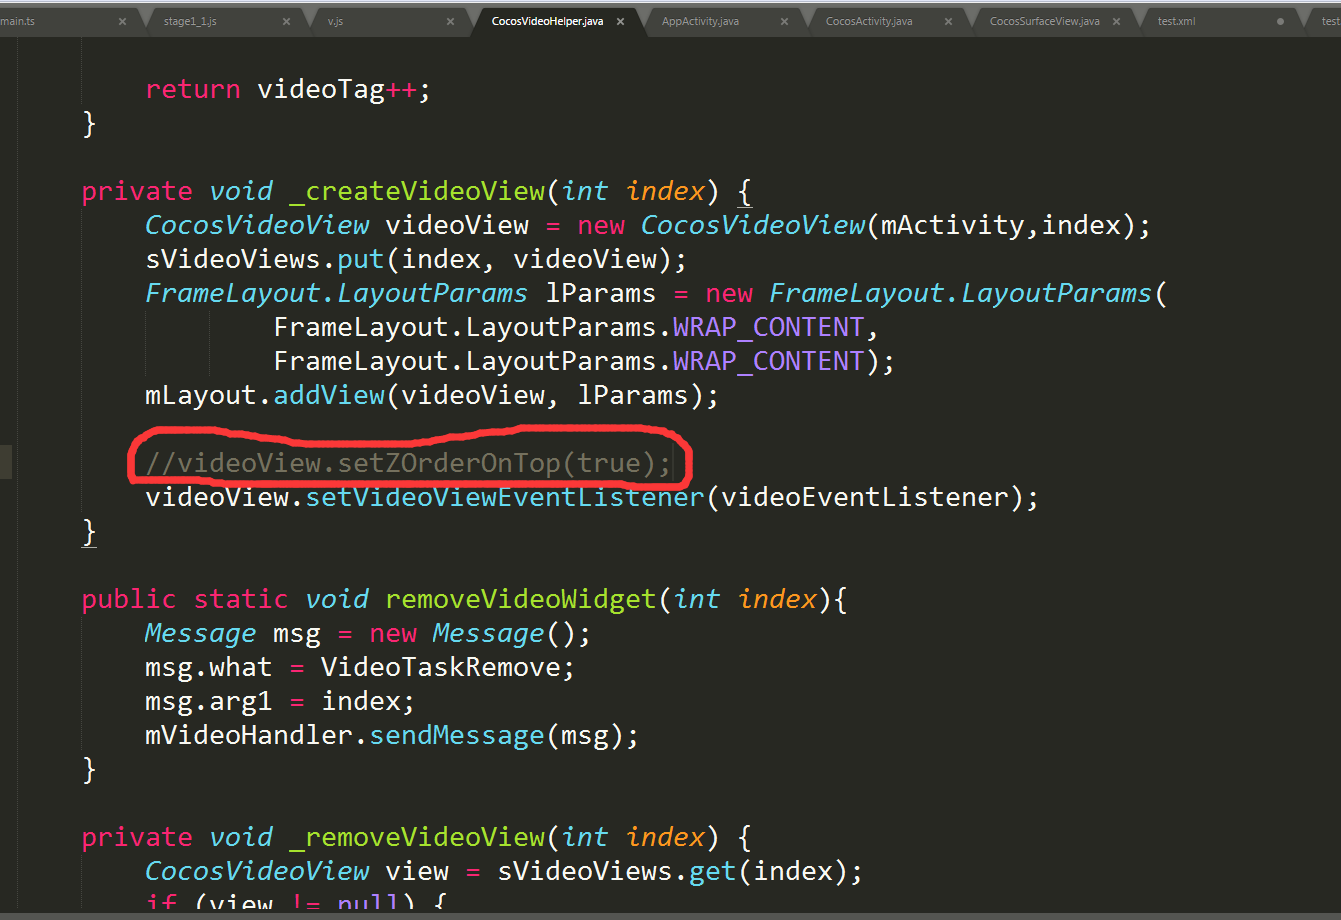Image resolution: width=1341 pixels, height=920 pixels.
Task: Switch to the AppActivity.java tab
Action: pos(700,21)
